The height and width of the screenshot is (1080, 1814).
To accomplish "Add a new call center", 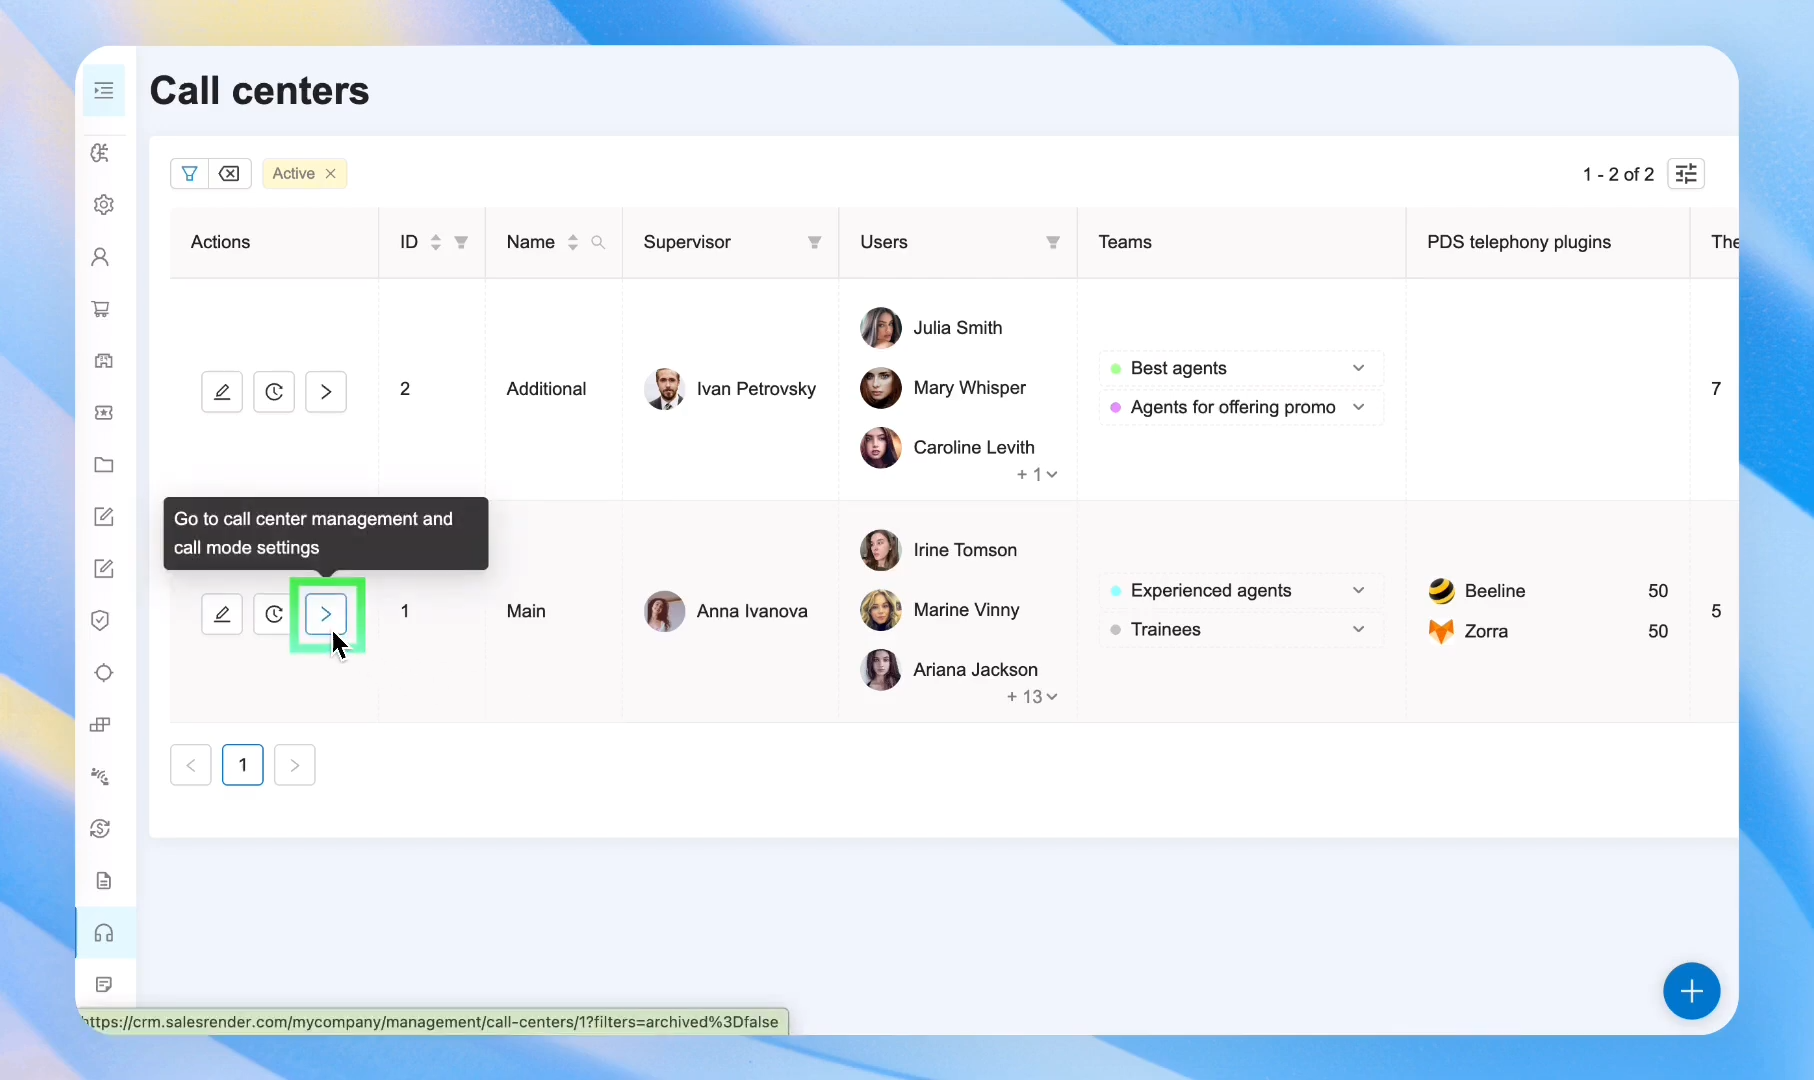I will tap(1692, 991).
